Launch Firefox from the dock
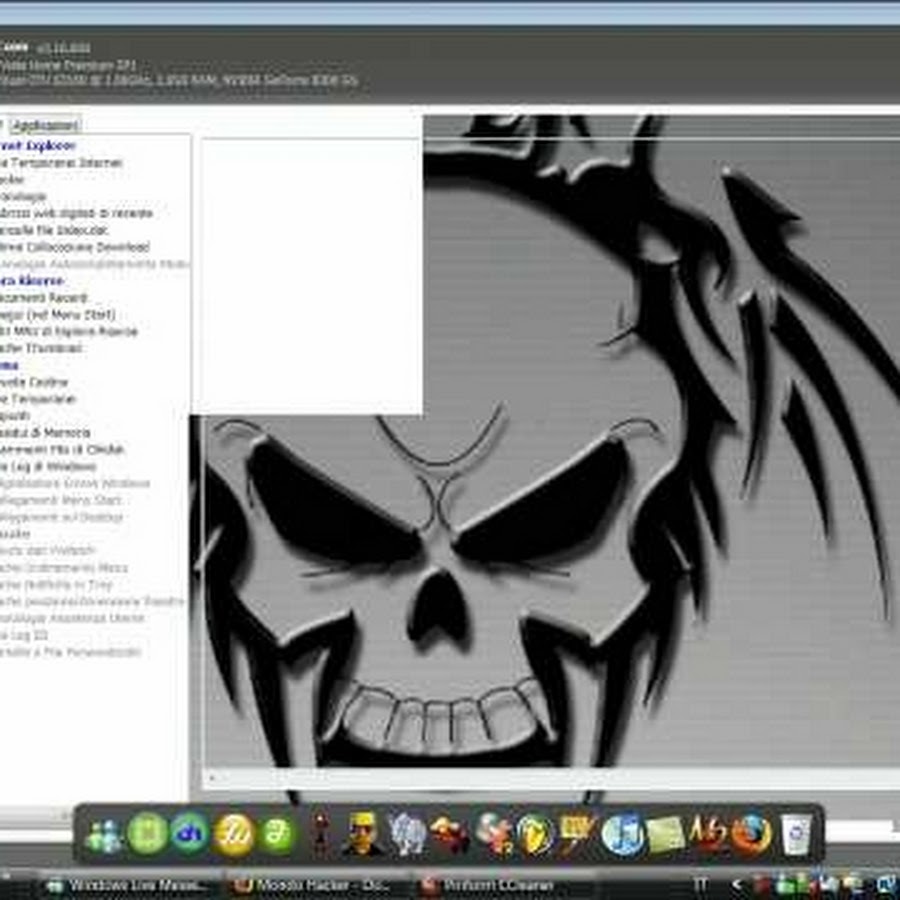 click(751, 834)
